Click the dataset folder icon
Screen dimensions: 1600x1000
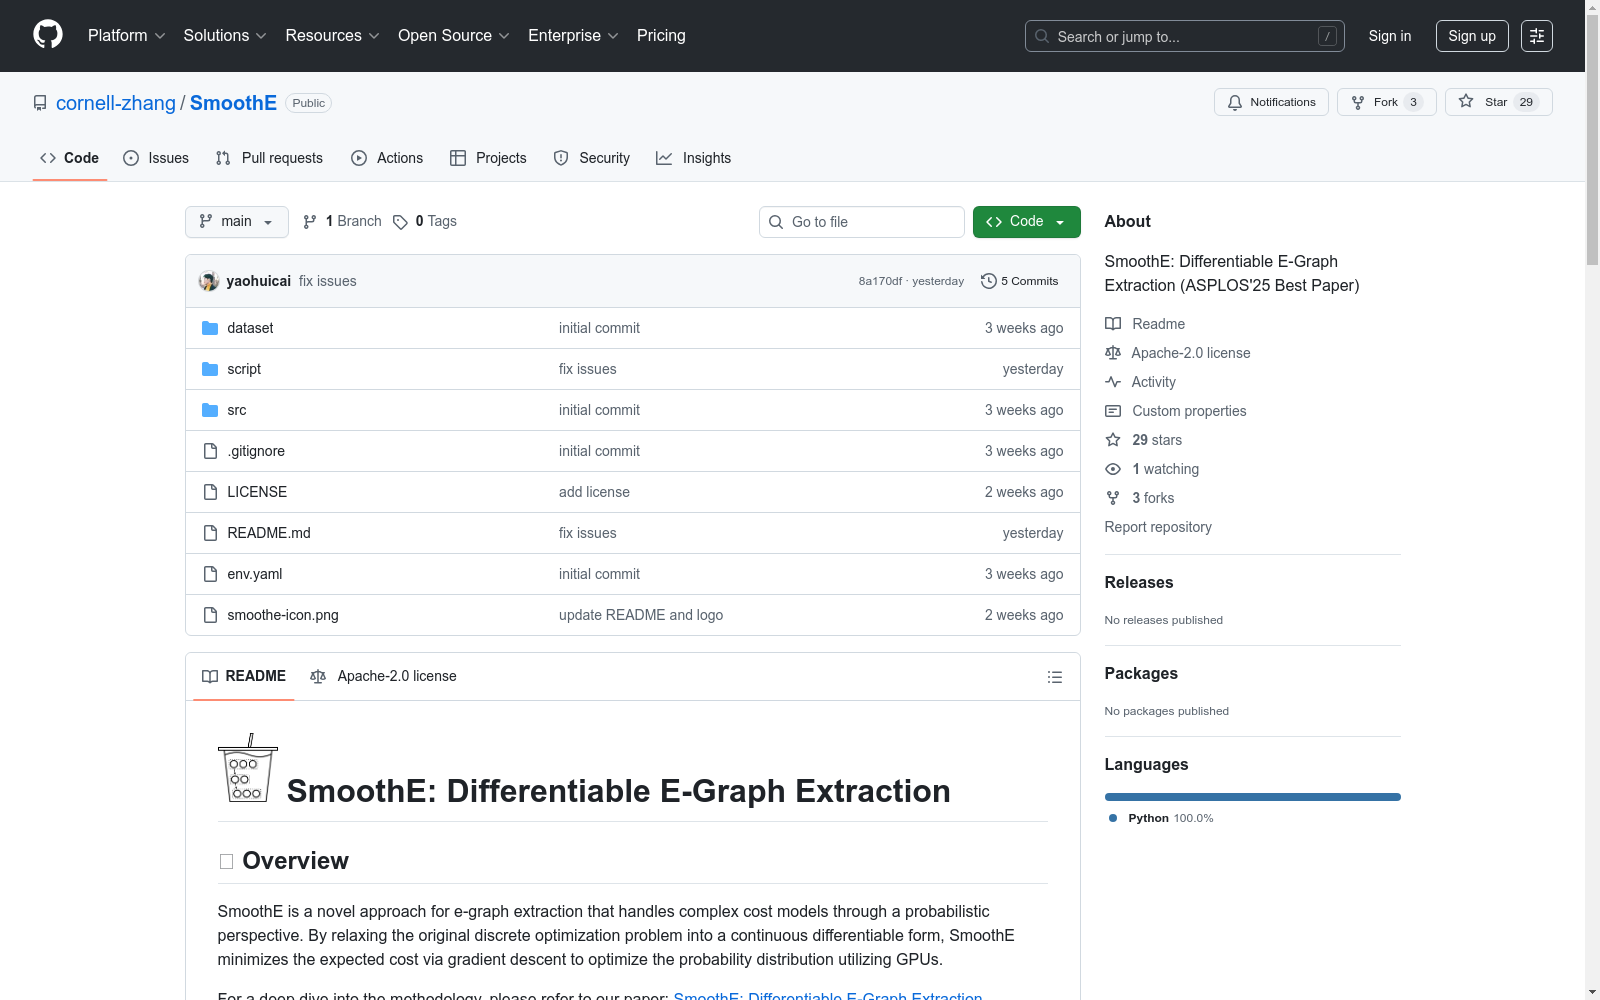pyautogui.click(x=210, y=328)
